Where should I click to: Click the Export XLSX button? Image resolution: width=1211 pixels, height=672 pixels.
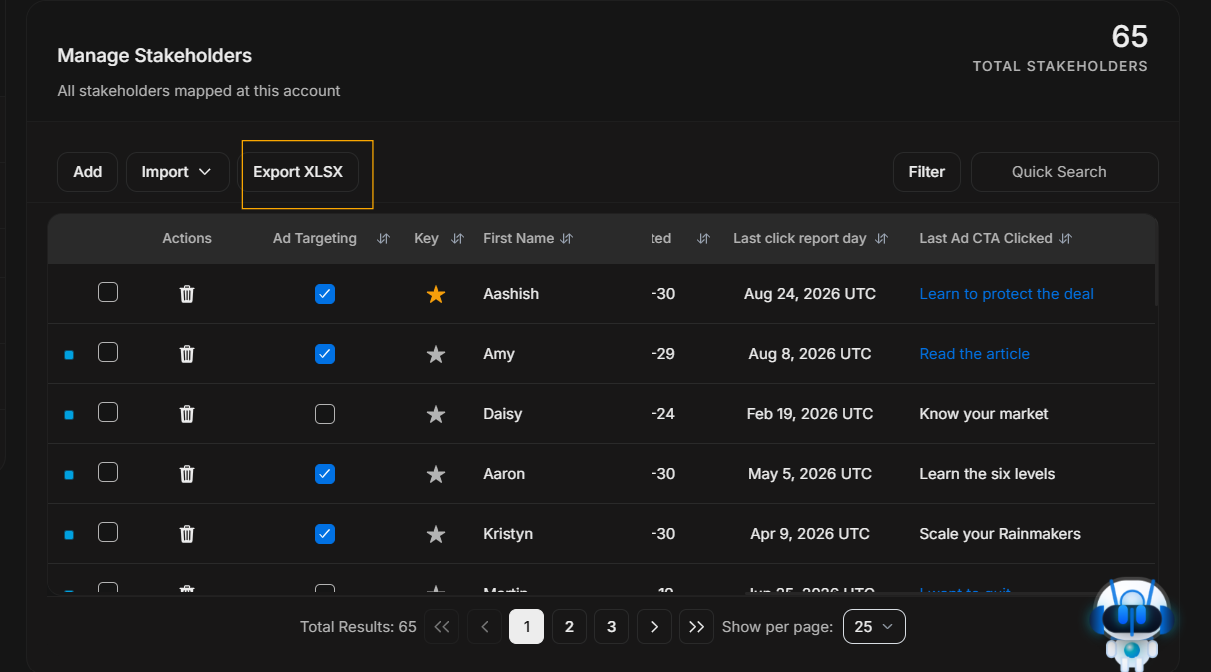coord(298,172)
